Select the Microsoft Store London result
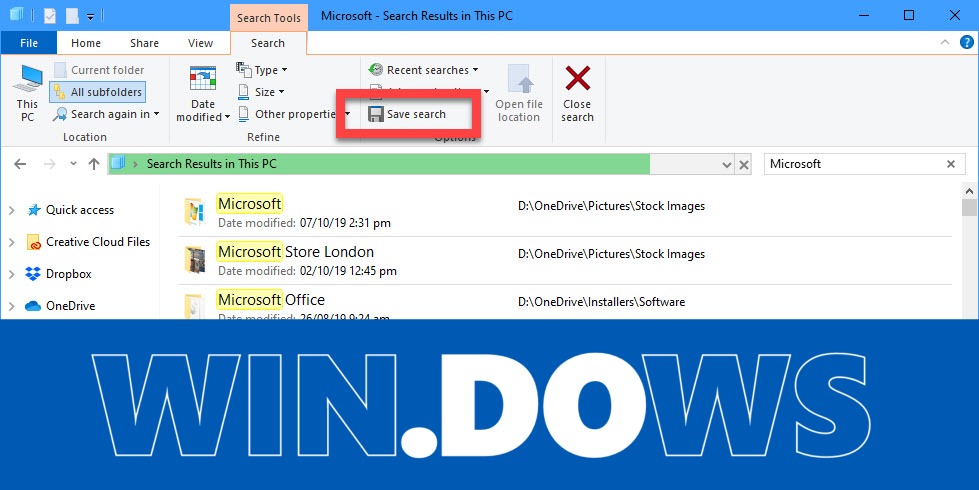 click(565, 260)
